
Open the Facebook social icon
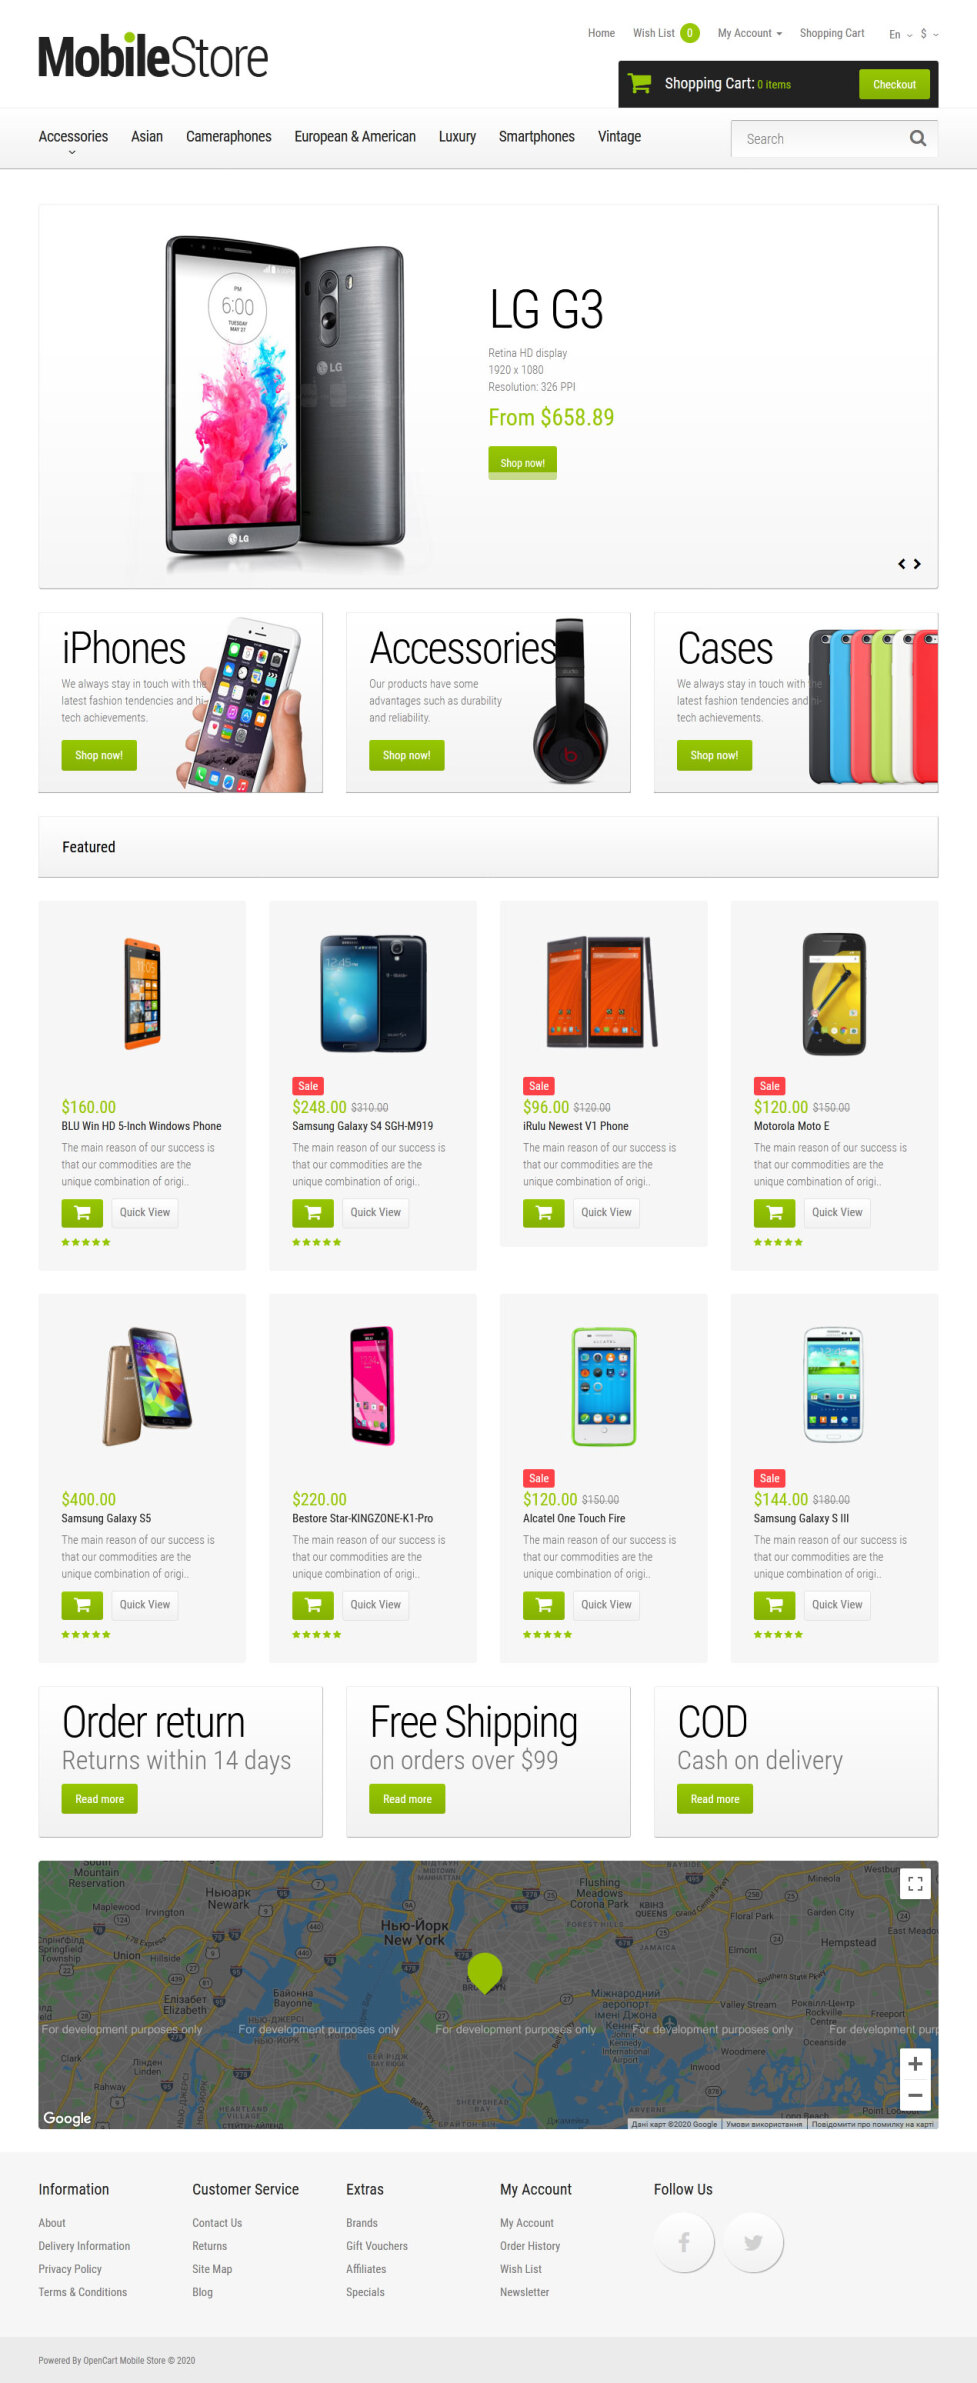point(684,2243)
